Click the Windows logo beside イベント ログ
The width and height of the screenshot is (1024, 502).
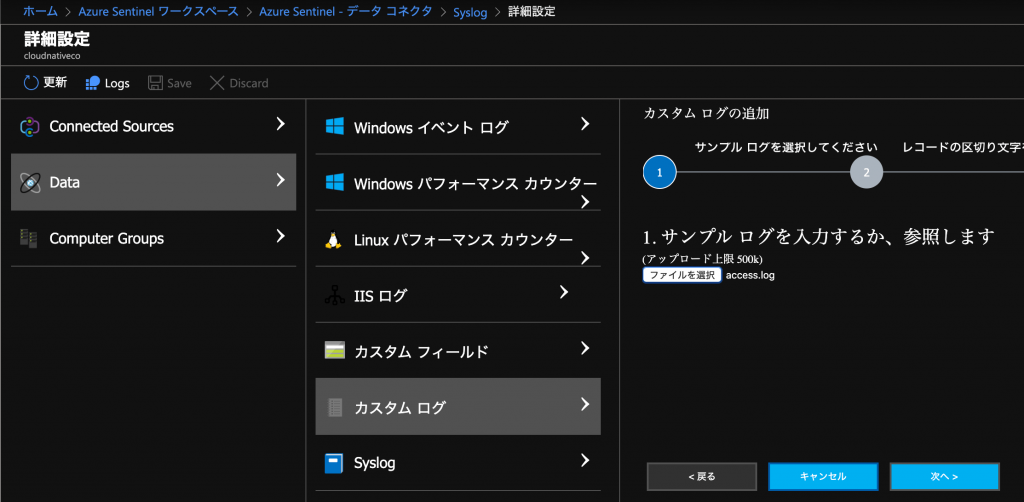[334, 127]
